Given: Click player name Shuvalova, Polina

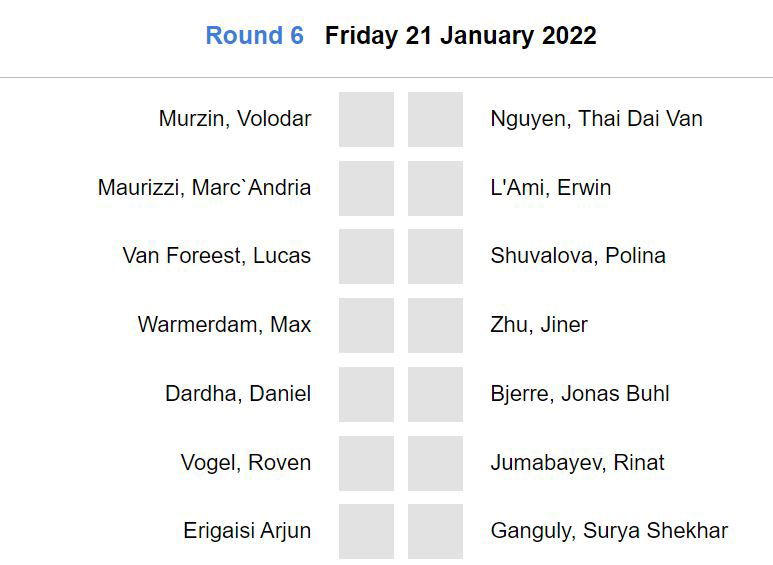Looking at the screenshot, I should [x=578, y=256].
